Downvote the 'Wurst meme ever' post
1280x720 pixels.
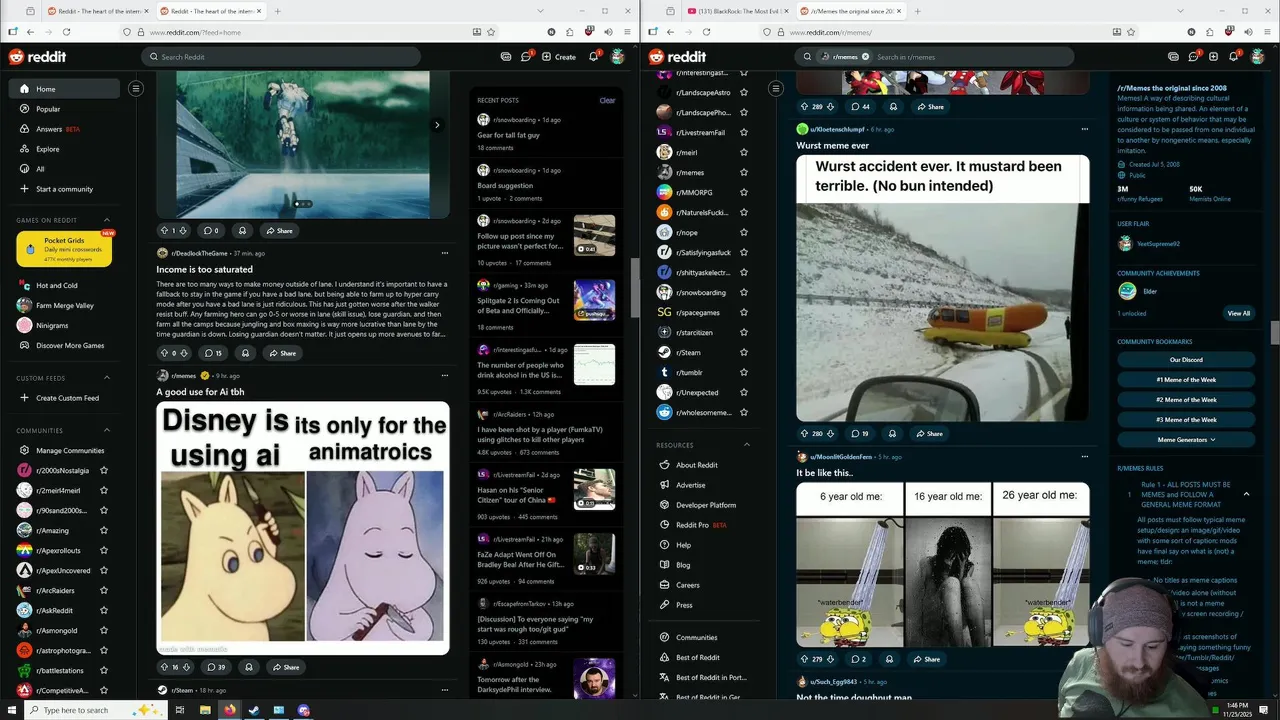(830, 434)
